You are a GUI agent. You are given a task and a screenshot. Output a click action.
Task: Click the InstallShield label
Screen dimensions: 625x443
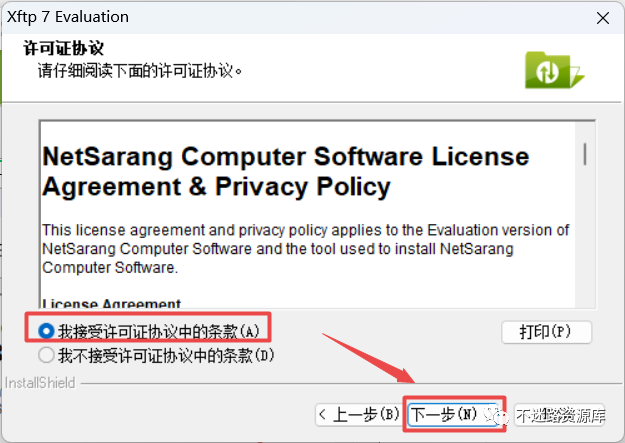[x=40, y=383]
